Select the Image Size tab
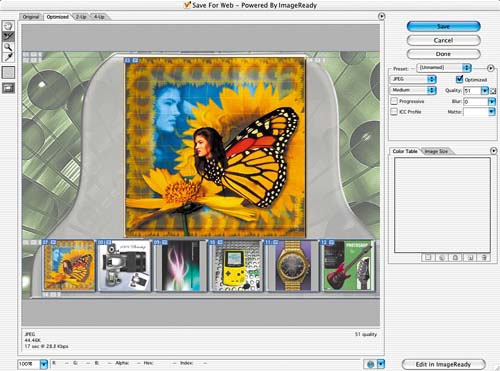 436,151
